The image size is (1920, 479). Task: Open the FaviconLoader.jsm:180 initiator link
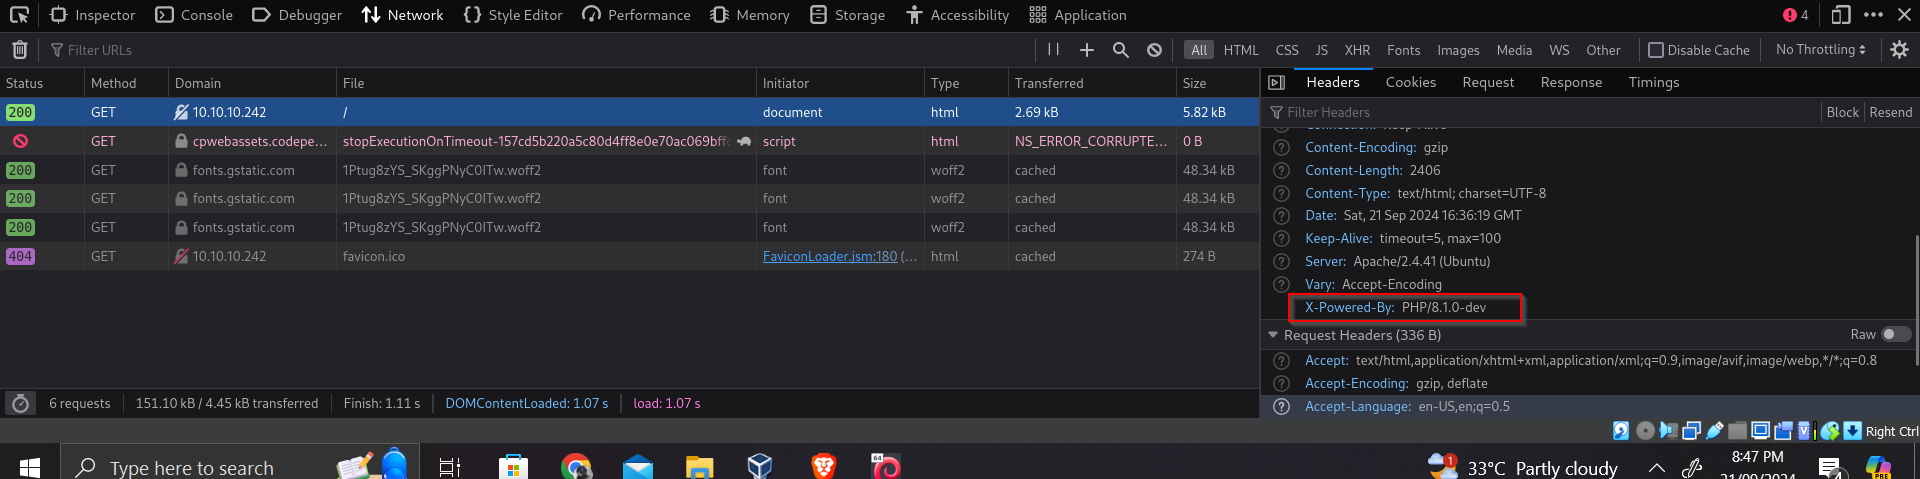830,257
